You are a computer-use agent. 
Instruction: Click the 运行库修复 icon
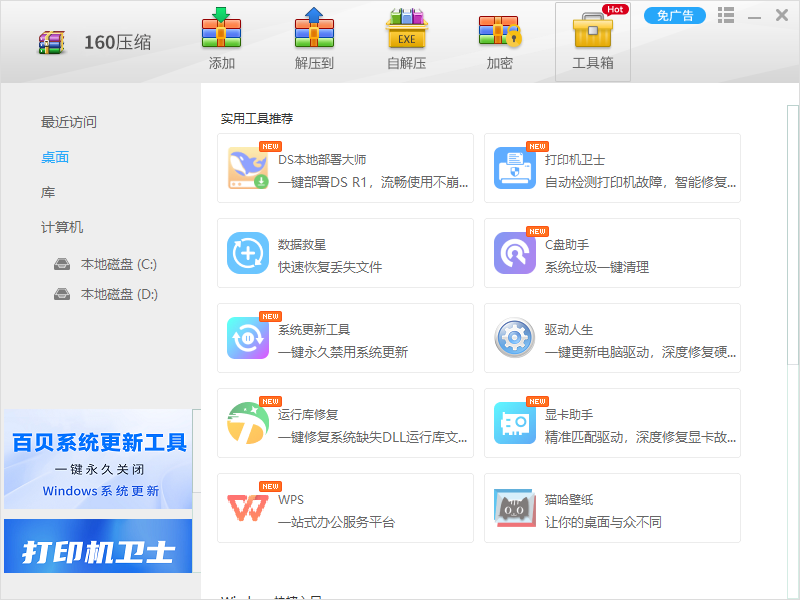[248, 423]
